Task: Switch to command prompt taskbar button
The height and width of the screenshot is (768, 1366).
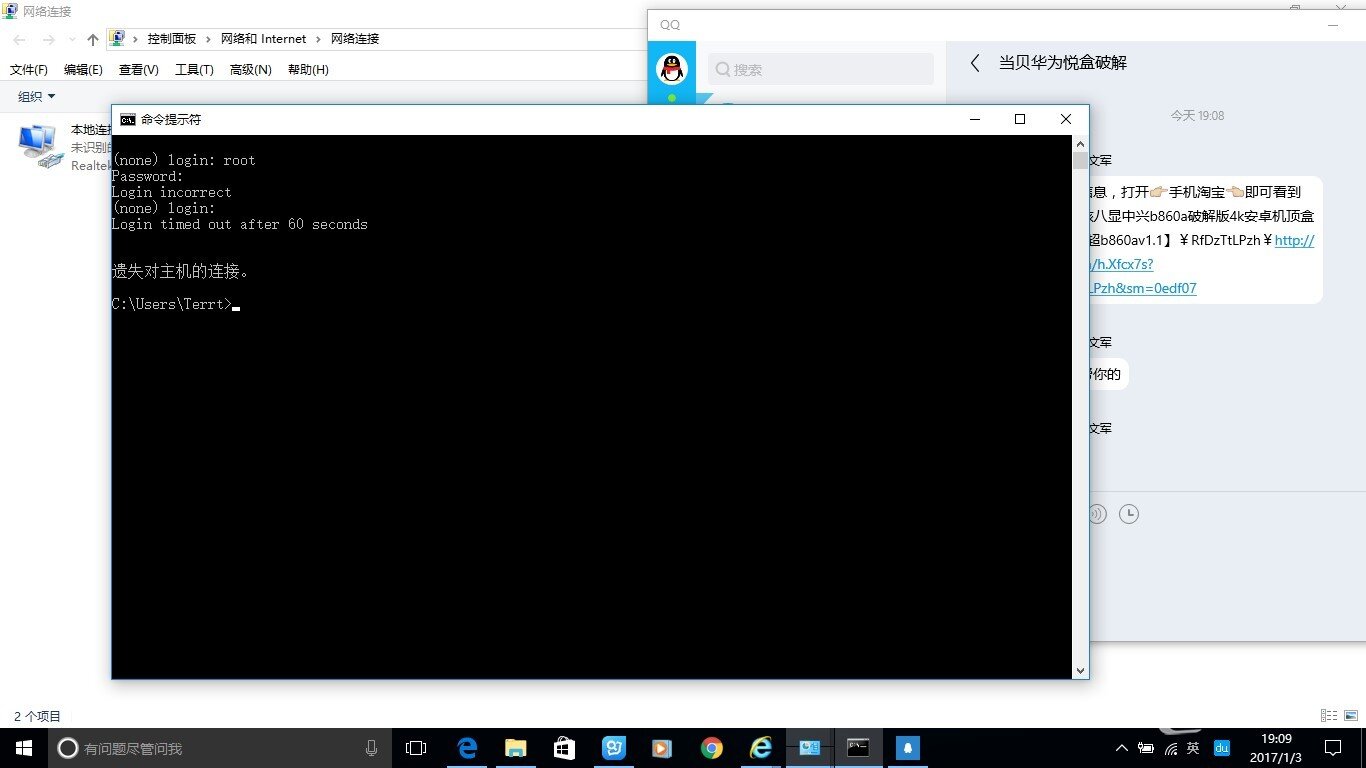Action: point(858,748)
